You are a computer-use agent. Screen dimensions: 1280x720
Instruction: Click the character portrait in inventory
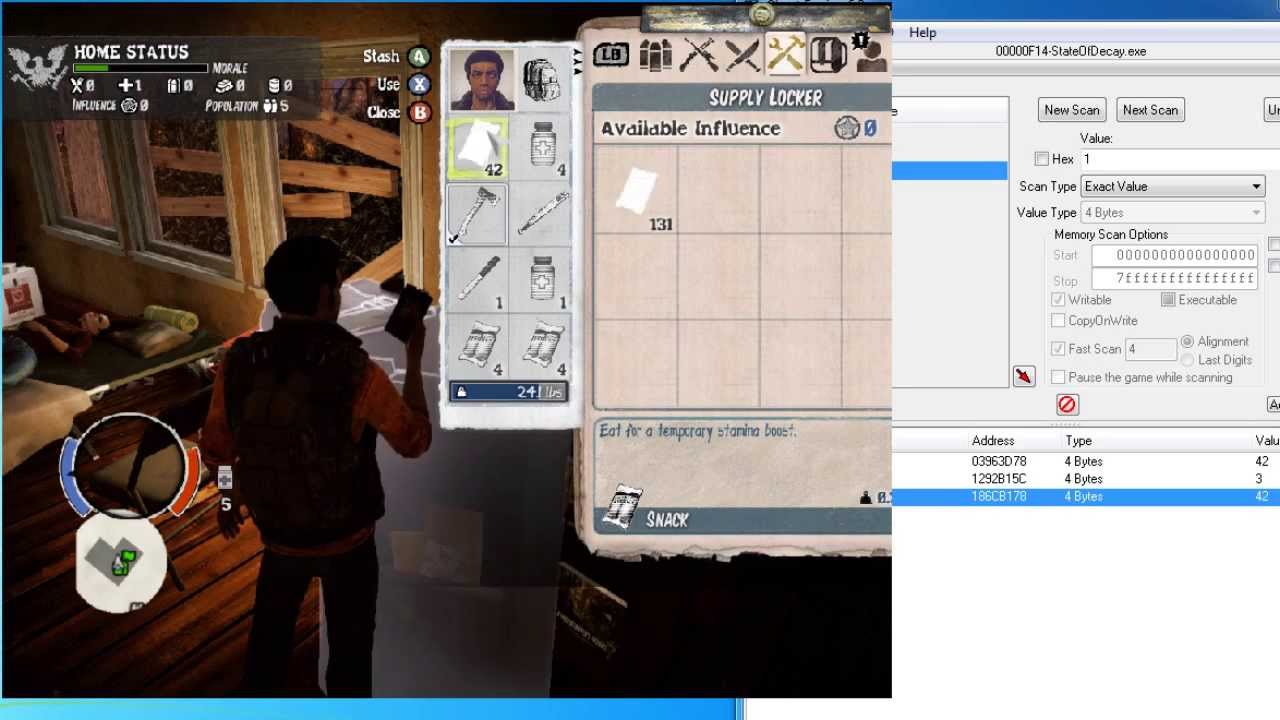click(482, 79)
